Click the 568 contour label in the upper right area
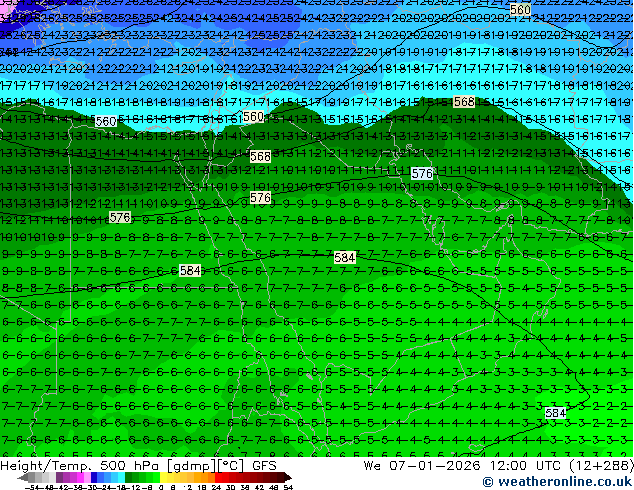The width and height of the screenshot is (634, 490). click(464, 101)
